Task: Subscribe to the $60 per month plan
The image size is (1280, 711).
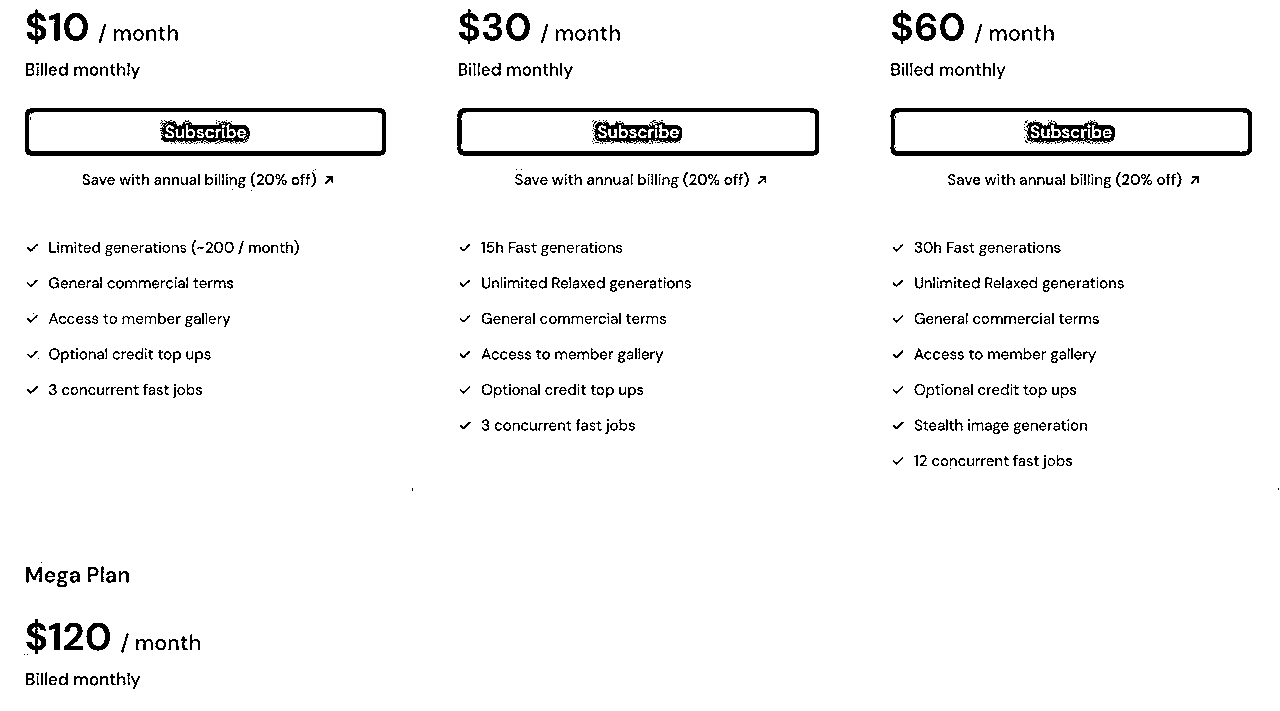Action: tap(1071, 132)
